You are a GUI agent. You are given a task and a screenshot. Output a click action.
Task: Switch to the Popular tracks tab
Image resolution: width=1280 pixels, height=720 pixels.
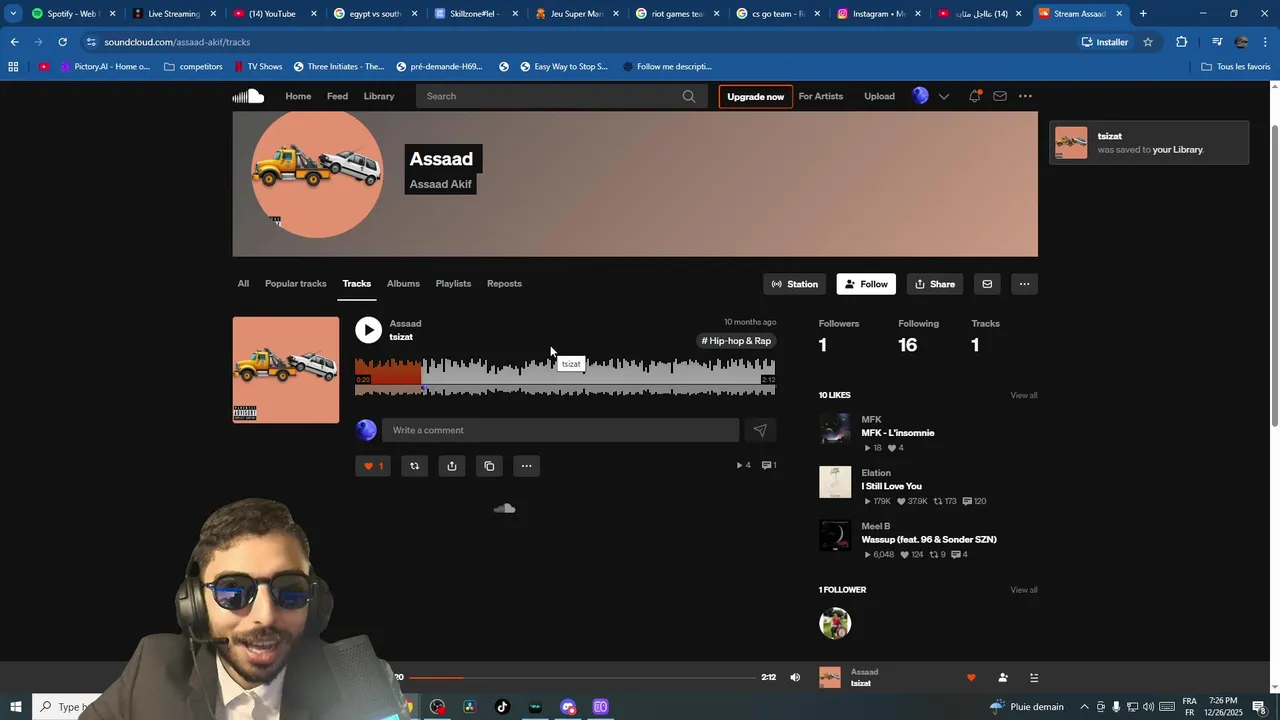tap(295, 284)
